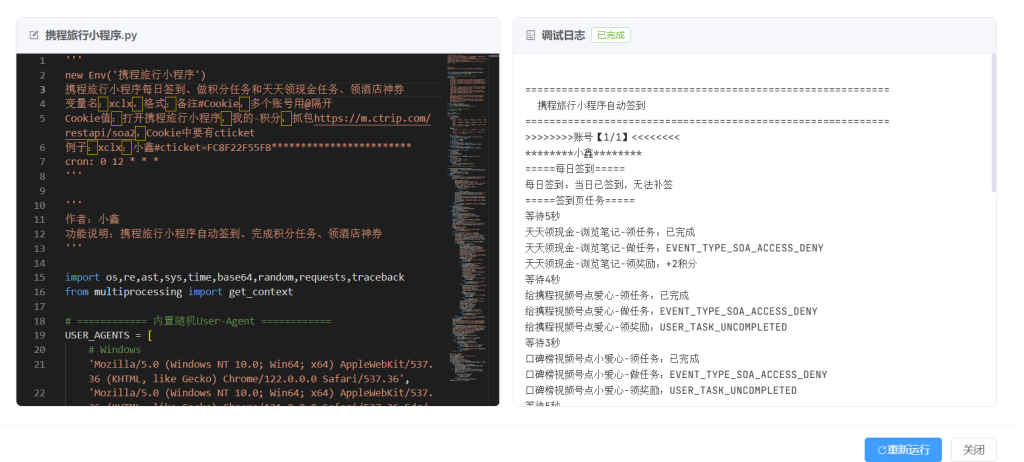Click the 内置随机User-Agent comment line
Screen dimensions: 1024x462
[x=198, y=321]
